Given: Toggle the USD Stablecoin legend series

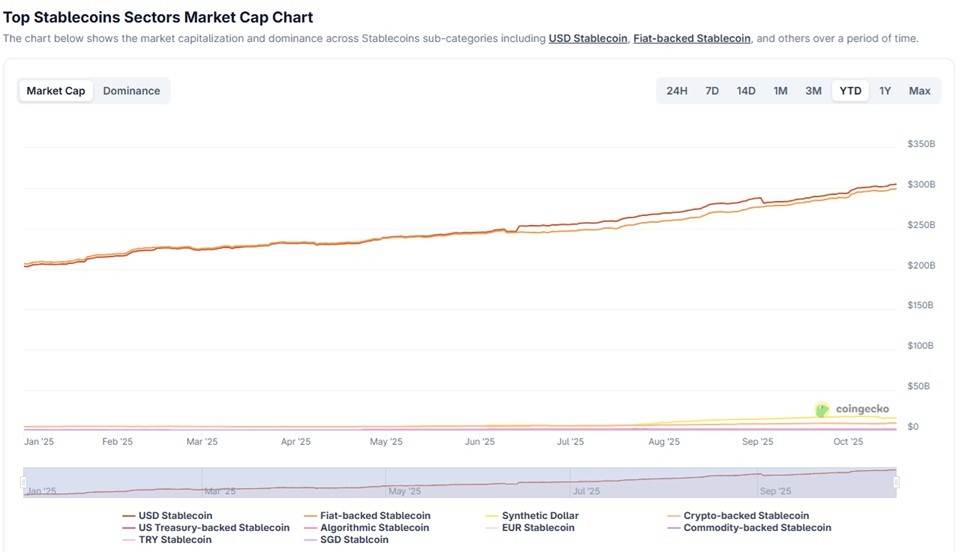Looking at the screenshot, I should 175,516.
